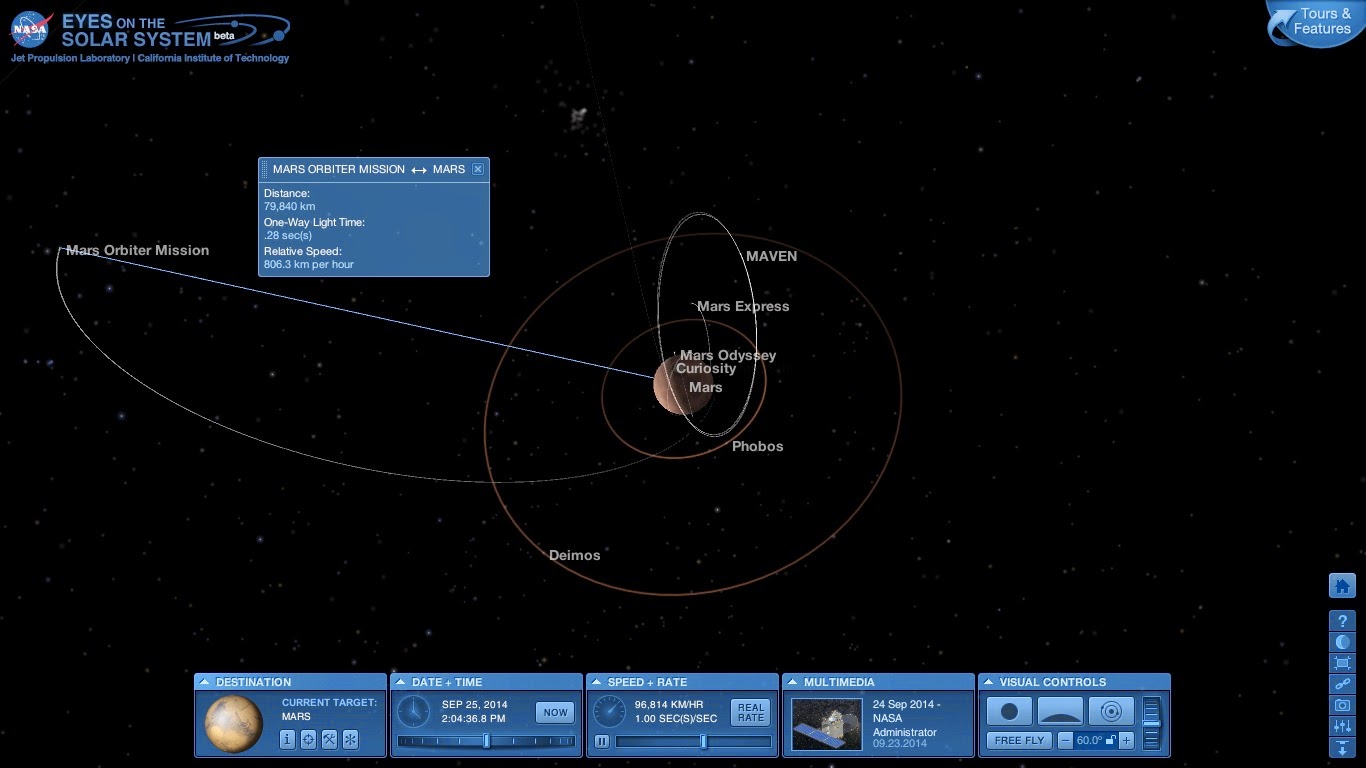1366x768 pixels.
Task: Select the night/lighting moon icon on the sidebar
Action: (1341, 641)
